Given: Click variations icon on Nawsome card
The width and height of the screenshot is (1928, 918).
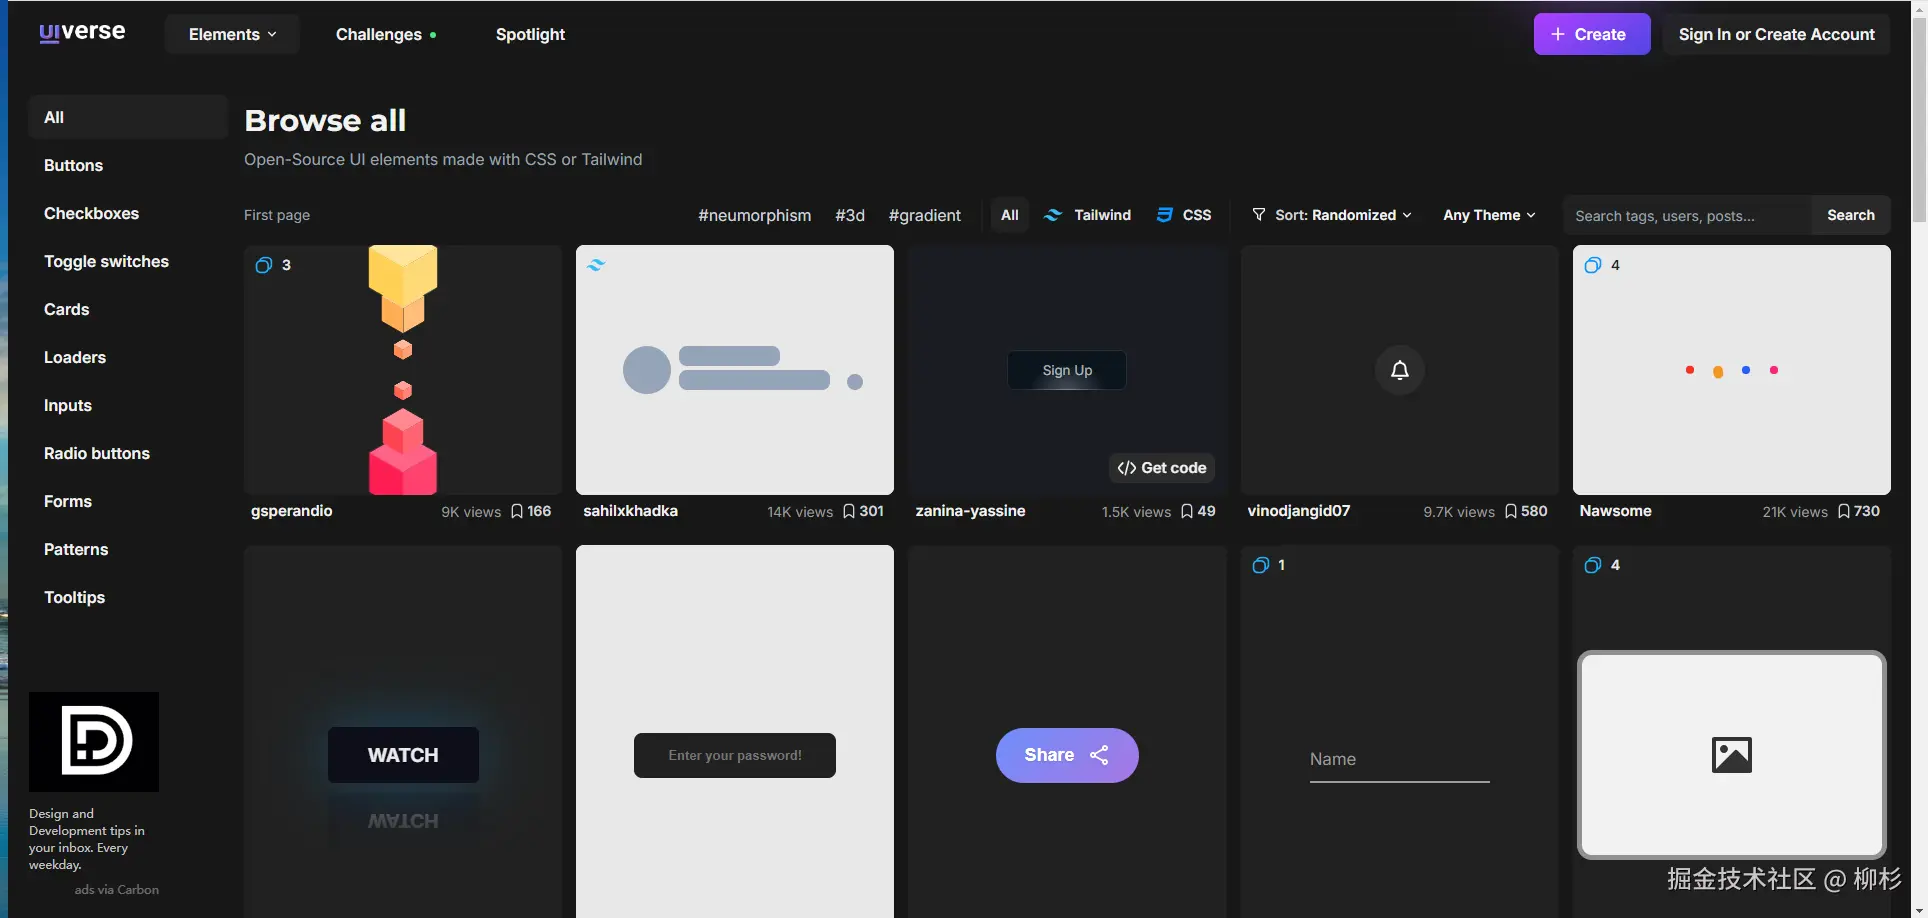Looking at the screenshot, I should tap(1593, 265).
